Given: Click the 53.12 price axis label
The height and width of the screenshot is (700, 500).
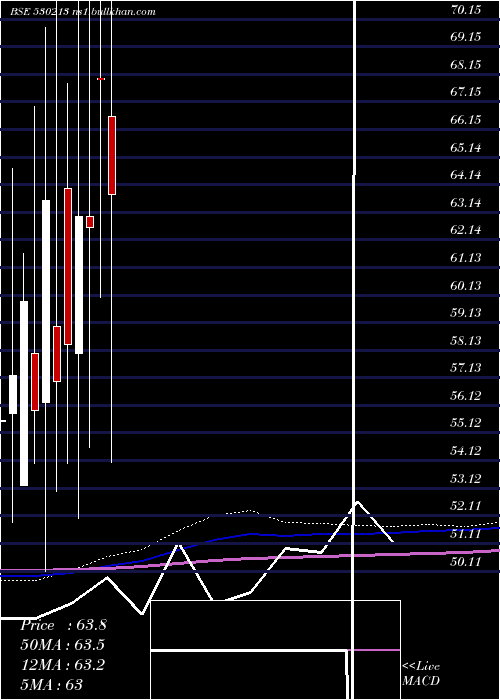Looking at the screenshot, I should pos(466,479).
